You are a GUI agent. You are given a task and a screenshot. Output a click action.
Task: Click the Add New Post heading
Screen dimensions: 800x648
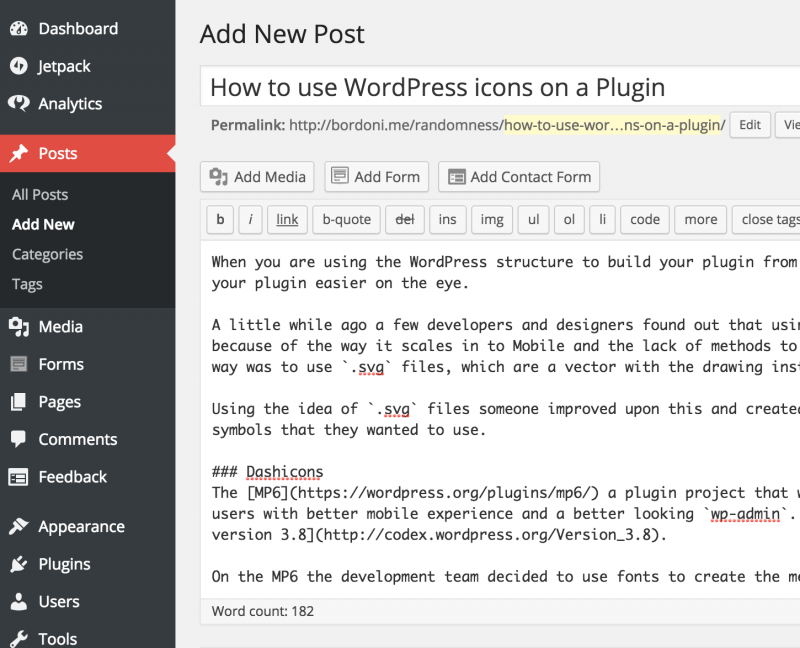point(282,34)
